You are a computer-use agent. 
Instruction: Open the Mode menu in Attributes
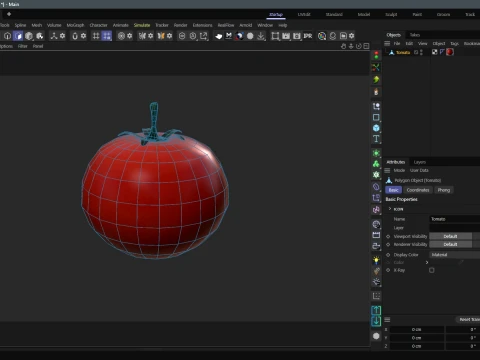click(399, 170)
